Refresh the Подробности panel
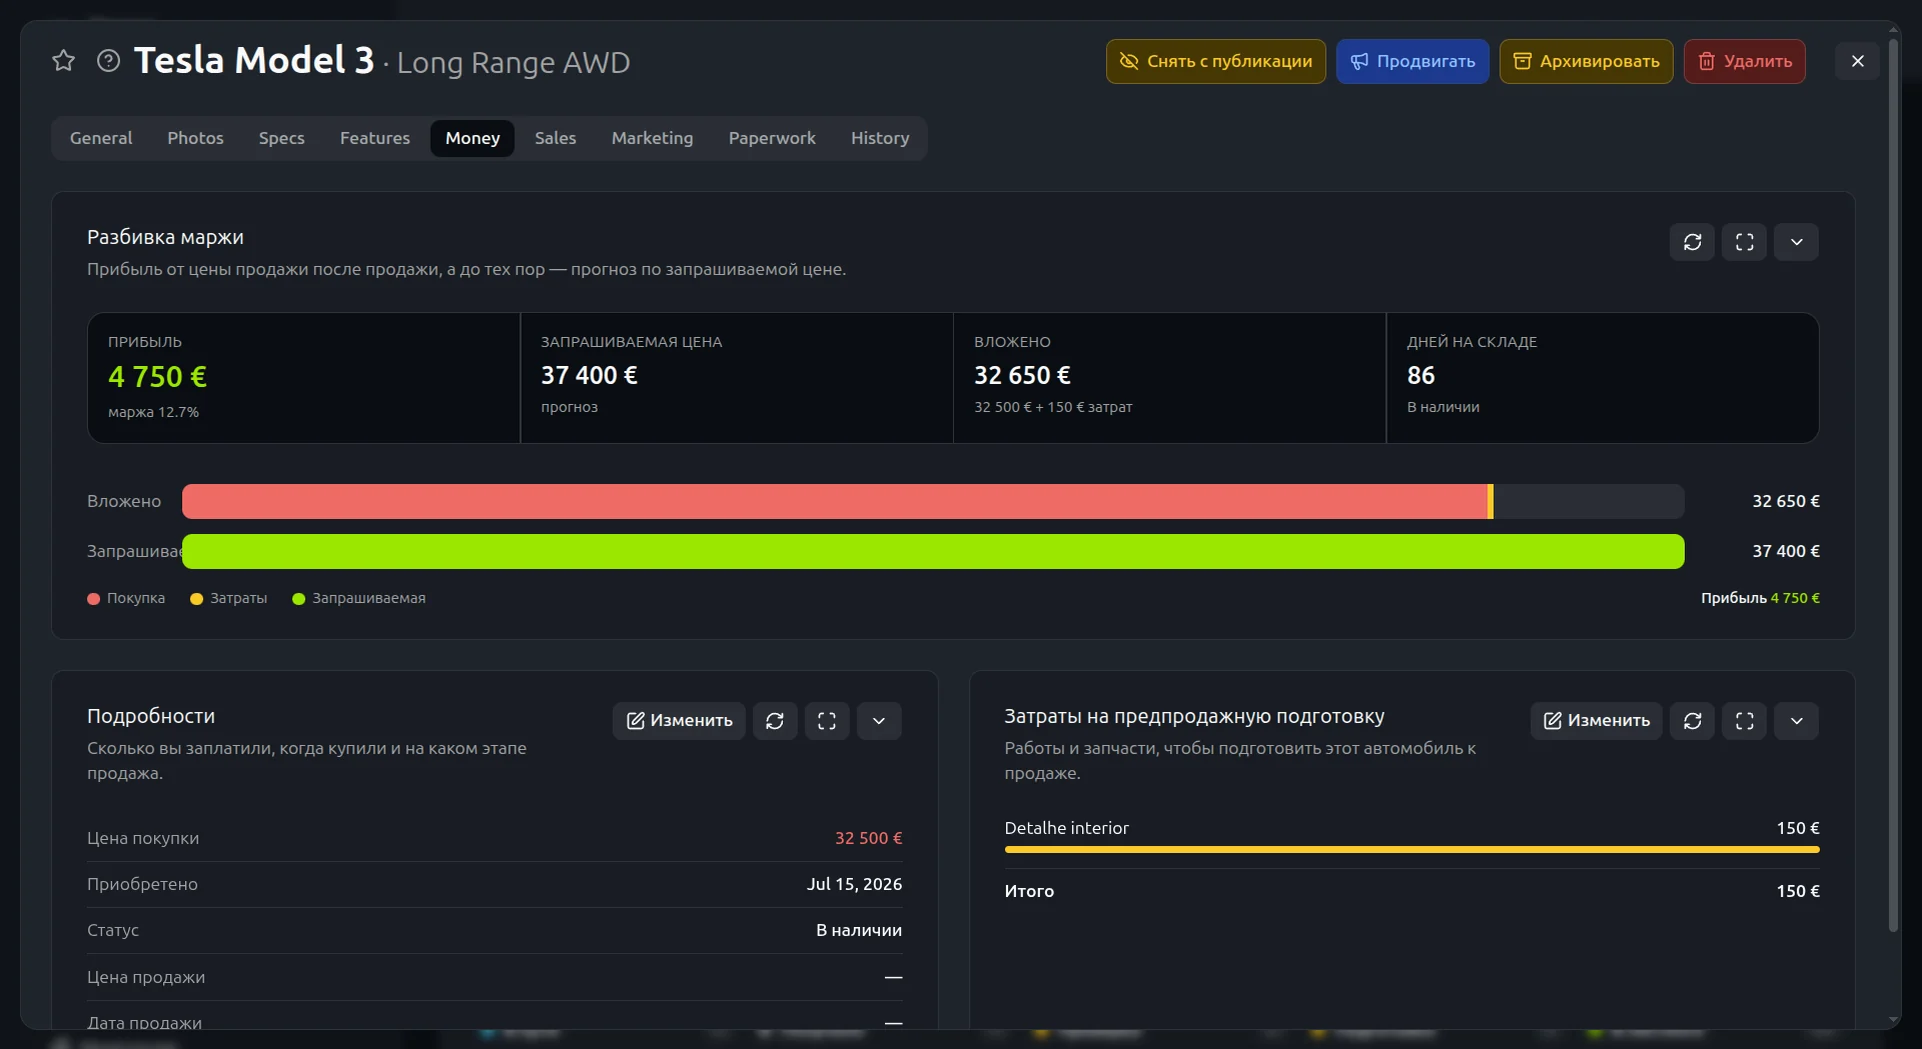The image size is (1922, 1049). tap(775, 721)
